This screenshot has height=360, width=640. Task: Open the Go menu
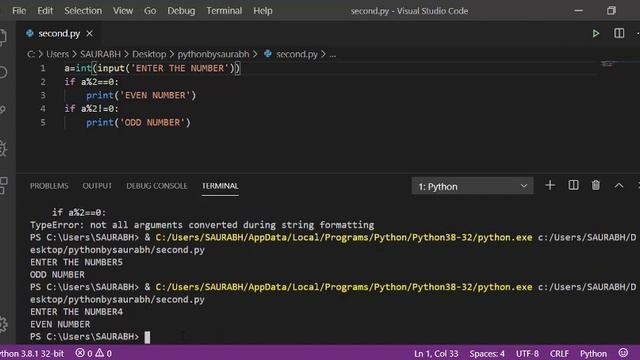(x=150, y=11)
